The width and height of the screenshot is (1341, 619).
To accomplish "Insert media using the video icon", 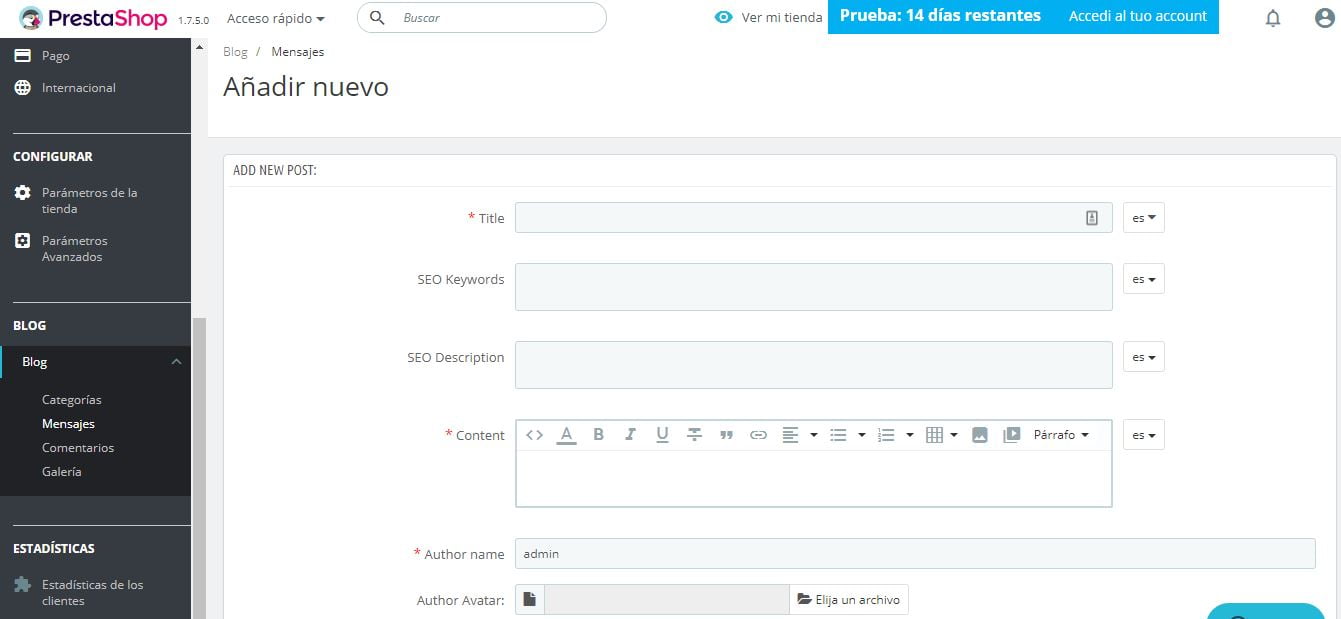I will coord(1012,434).
